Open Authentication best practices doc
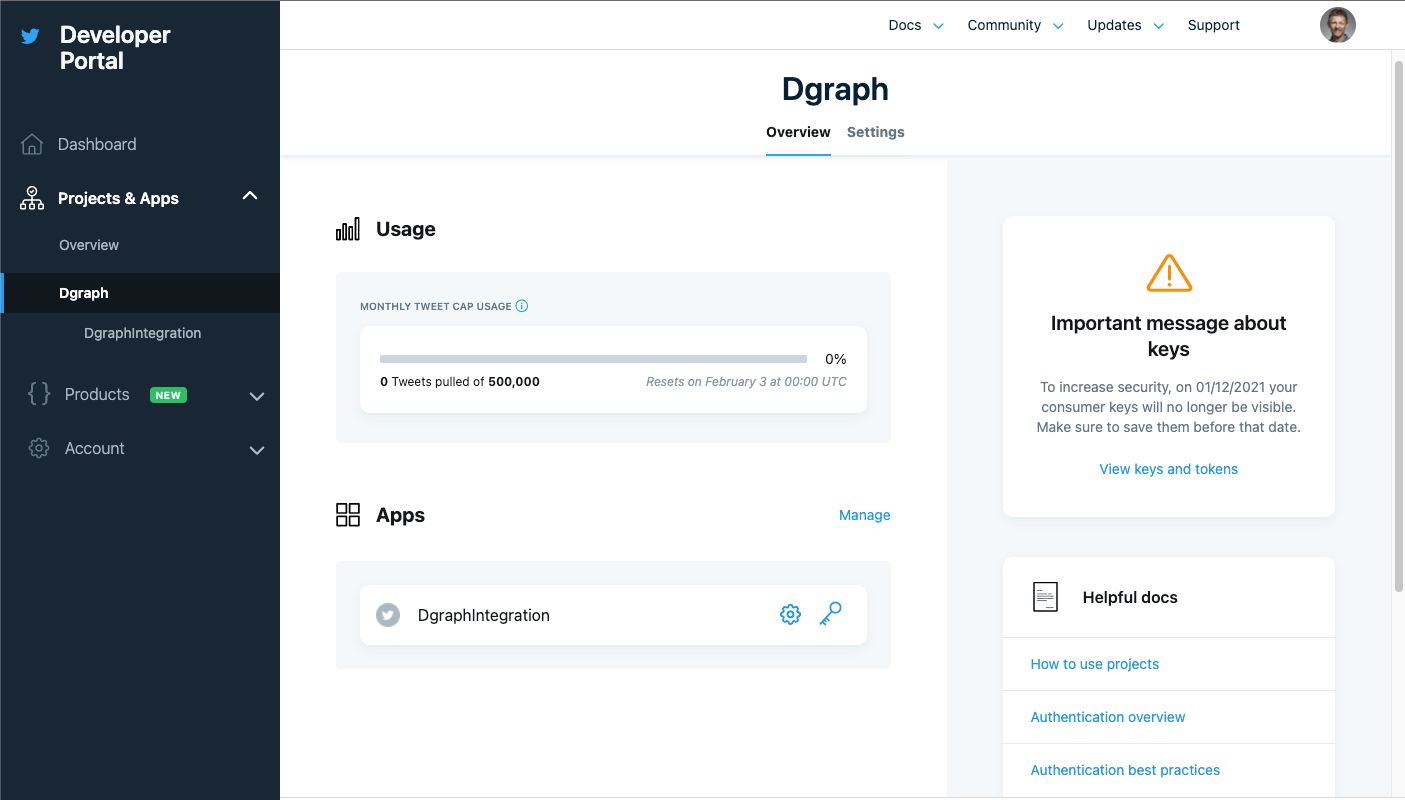This screenshot has height=800, width=1405. pos(1125,770)
